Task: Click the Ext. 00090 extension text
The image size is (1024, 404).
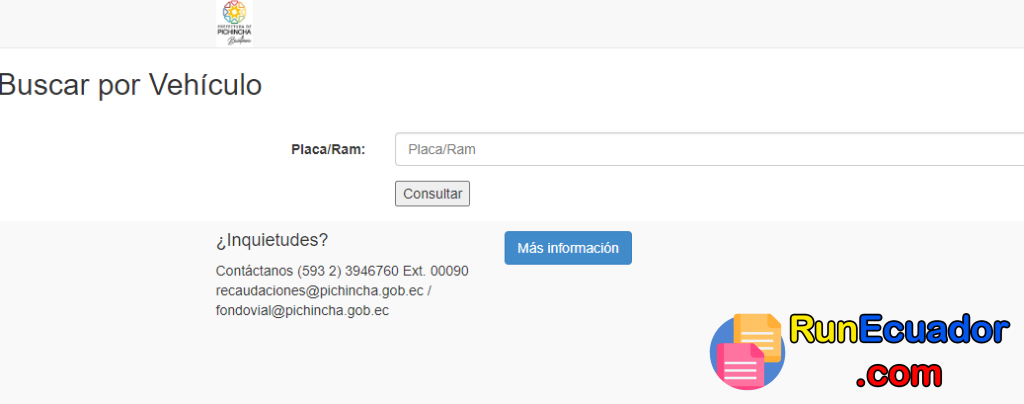Action: (436, 271)
